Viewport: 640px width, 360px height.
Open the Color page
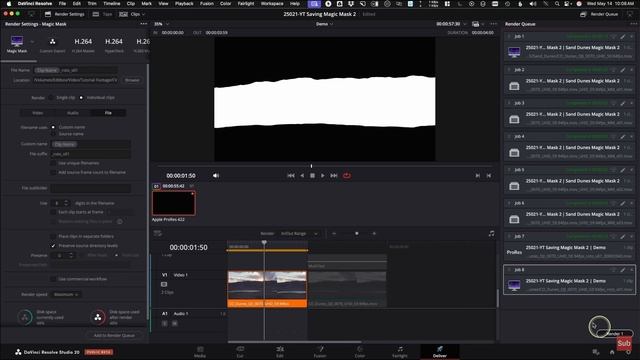(360, 352)
